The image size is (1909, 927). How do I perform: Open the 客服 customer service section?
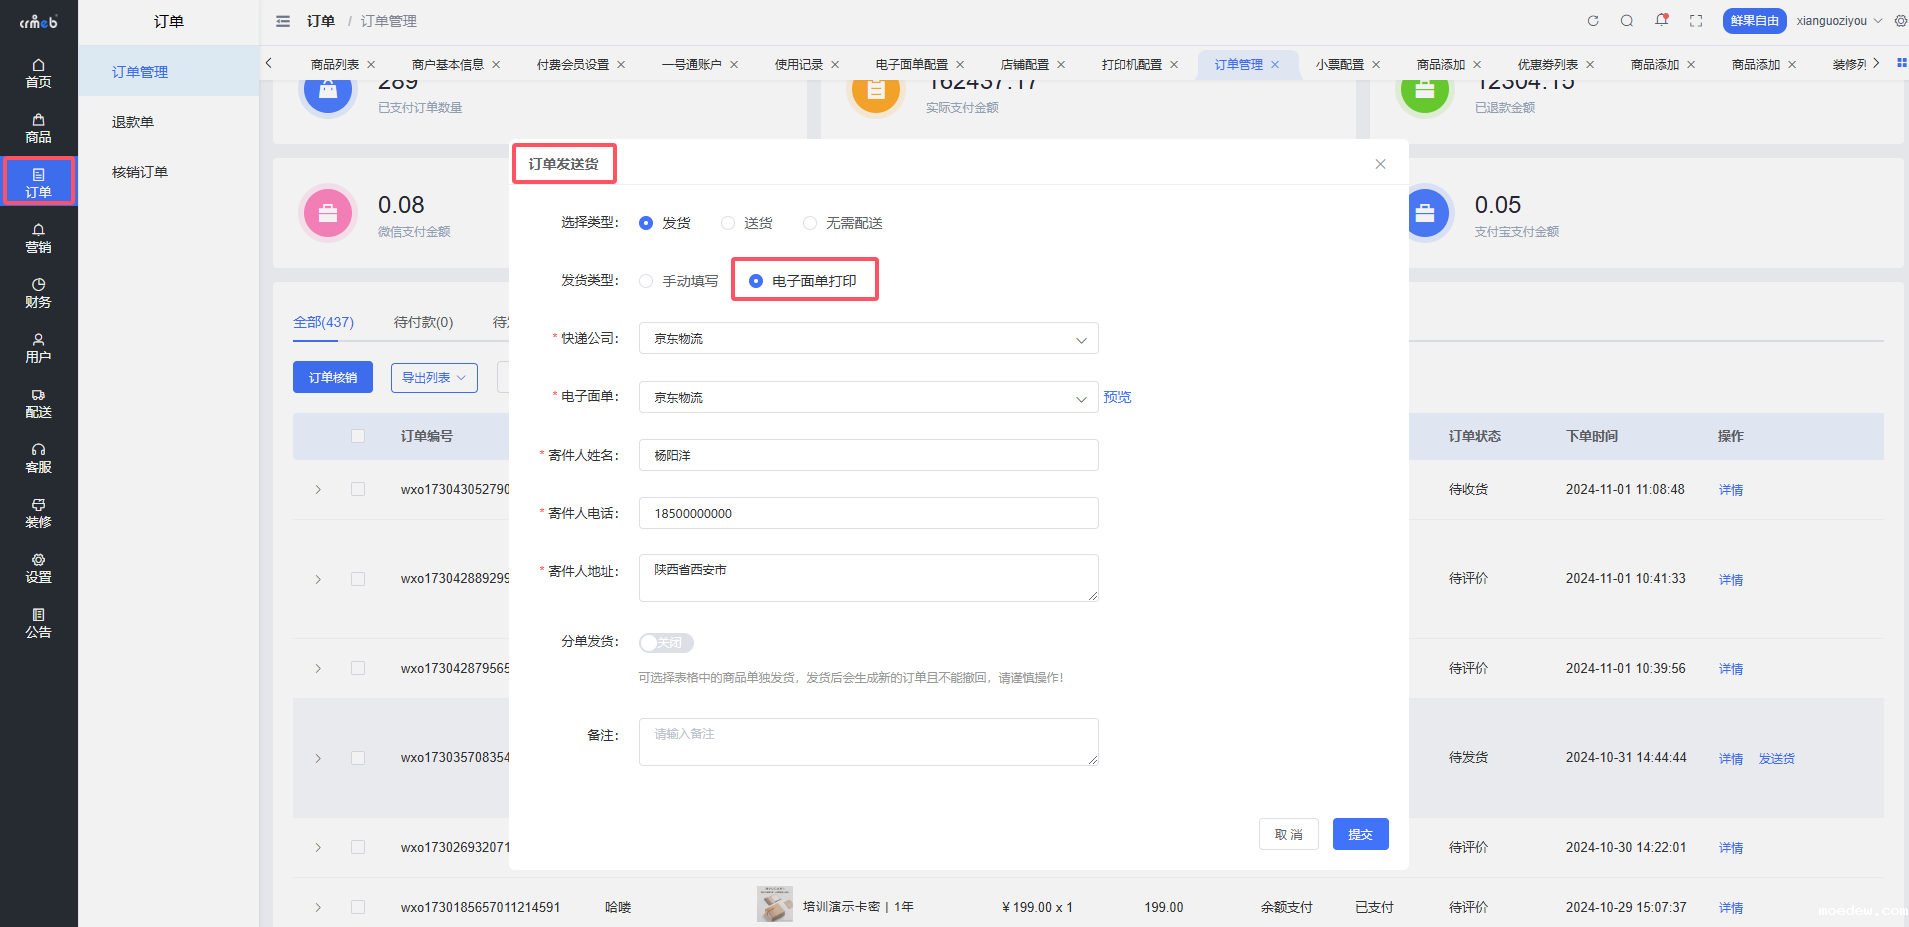pos(38,458)
